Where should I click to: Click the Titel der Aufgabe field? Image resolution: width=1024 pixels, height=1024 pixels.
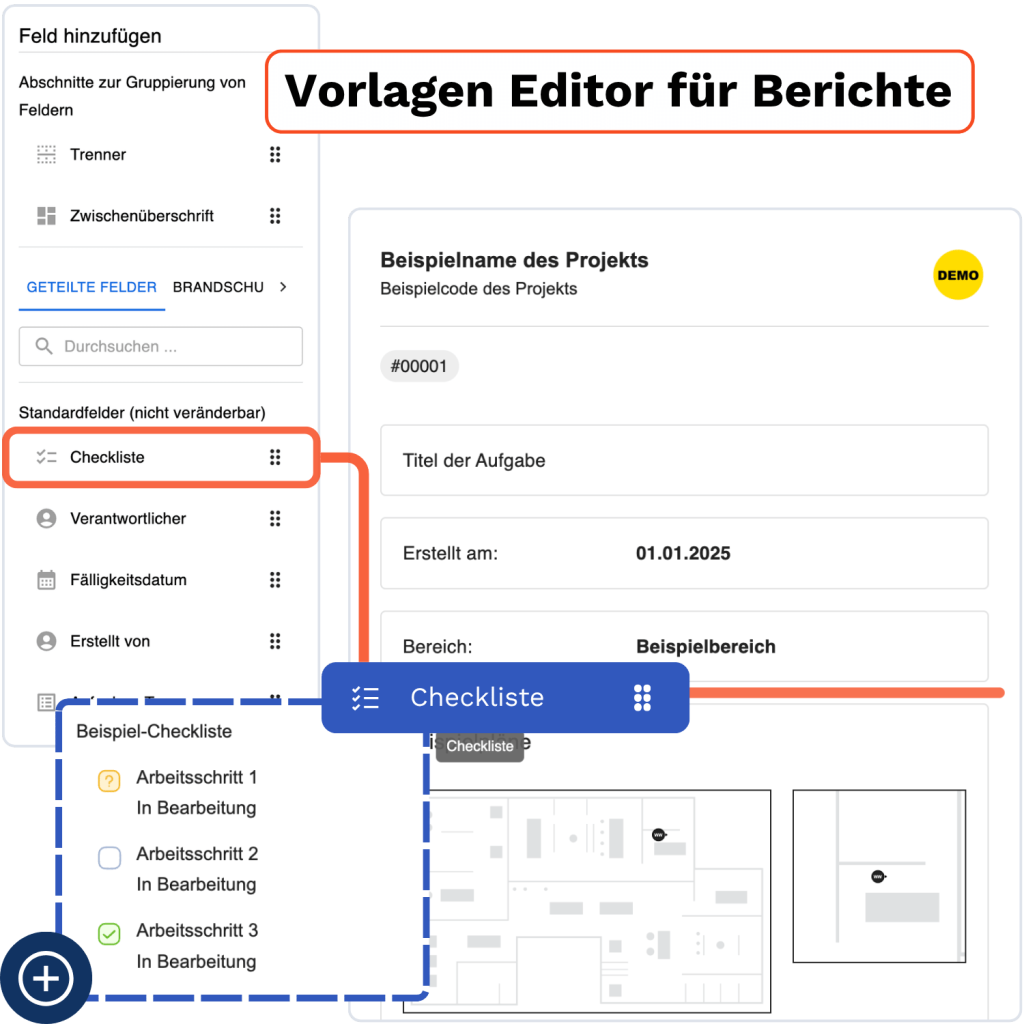(x=684, y=461)
